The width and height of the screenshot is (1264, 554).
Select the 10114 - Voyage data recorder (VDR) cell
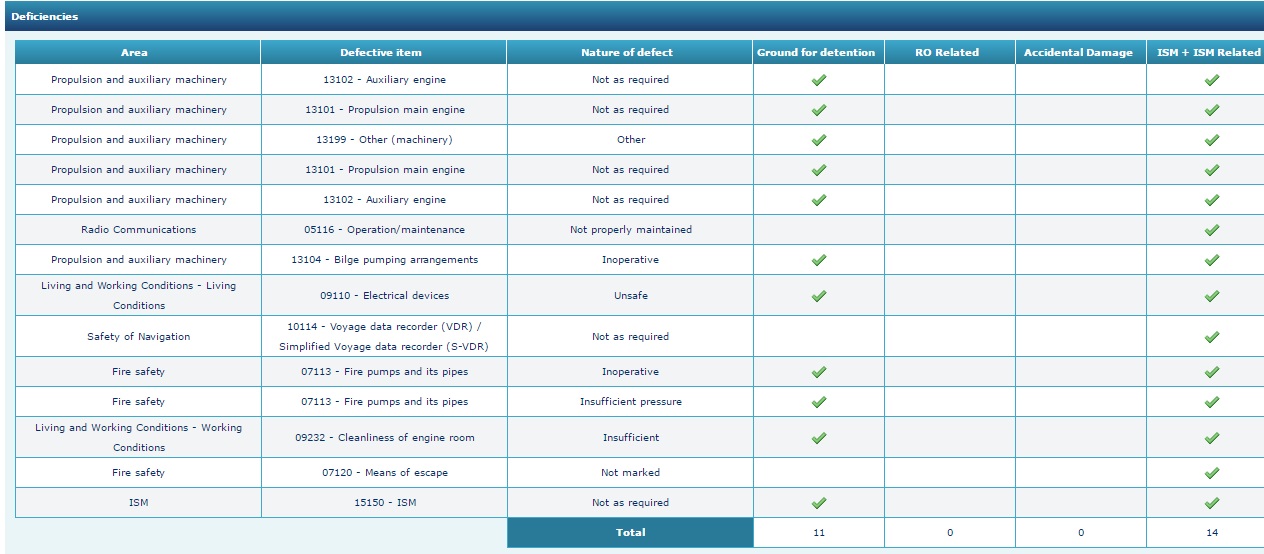click(x=384, y=337)
